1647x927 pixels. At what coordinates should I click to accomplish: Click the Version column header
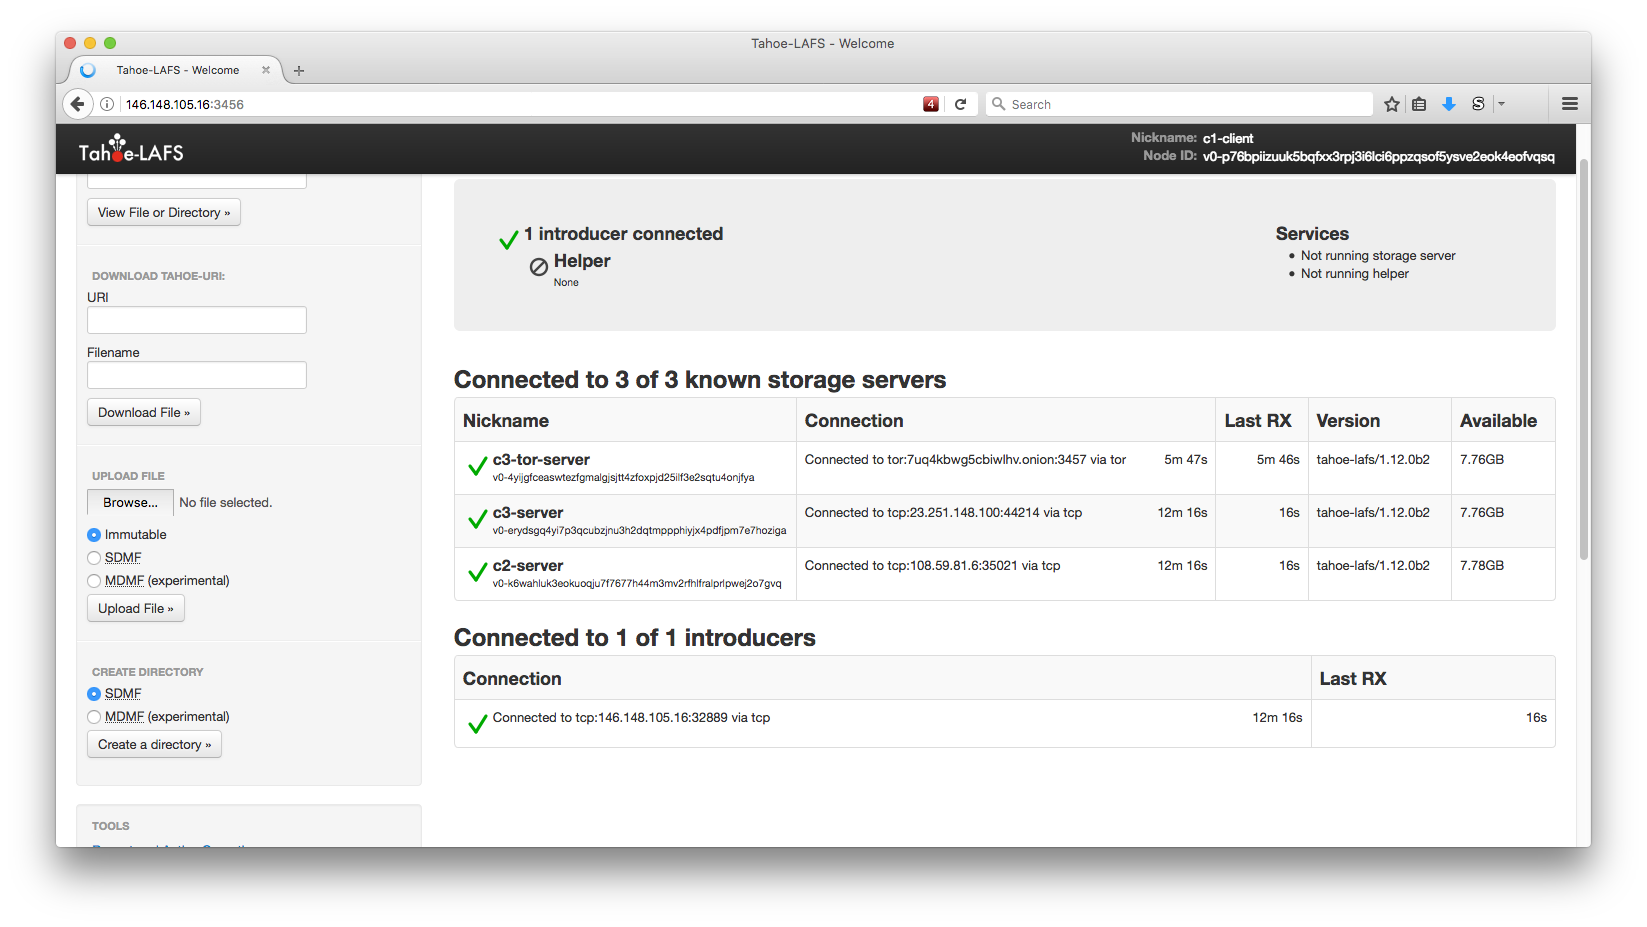[x=1348, y=421]
